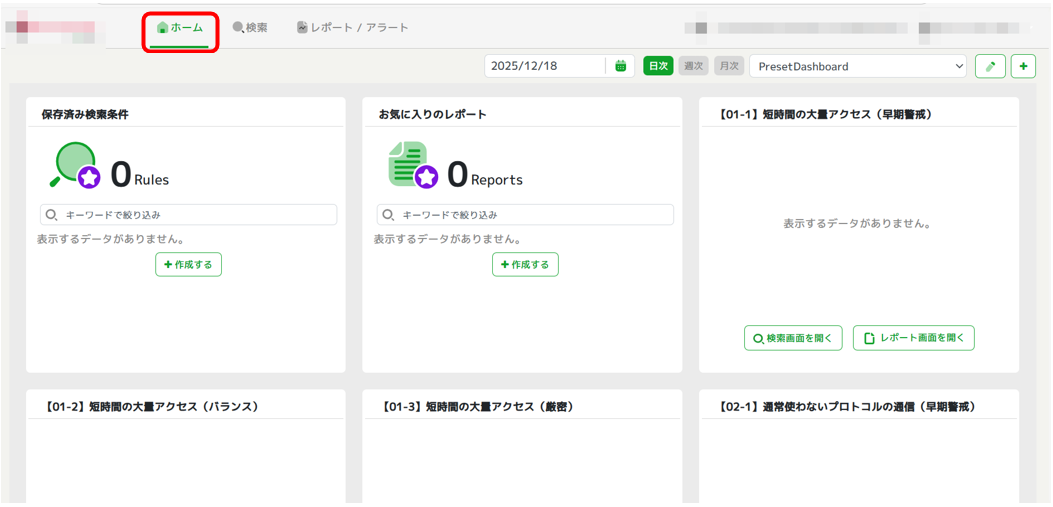The image size is (1053, 507).
Task: Open the PresetDashboard dropdown
Action: (858, 66)
